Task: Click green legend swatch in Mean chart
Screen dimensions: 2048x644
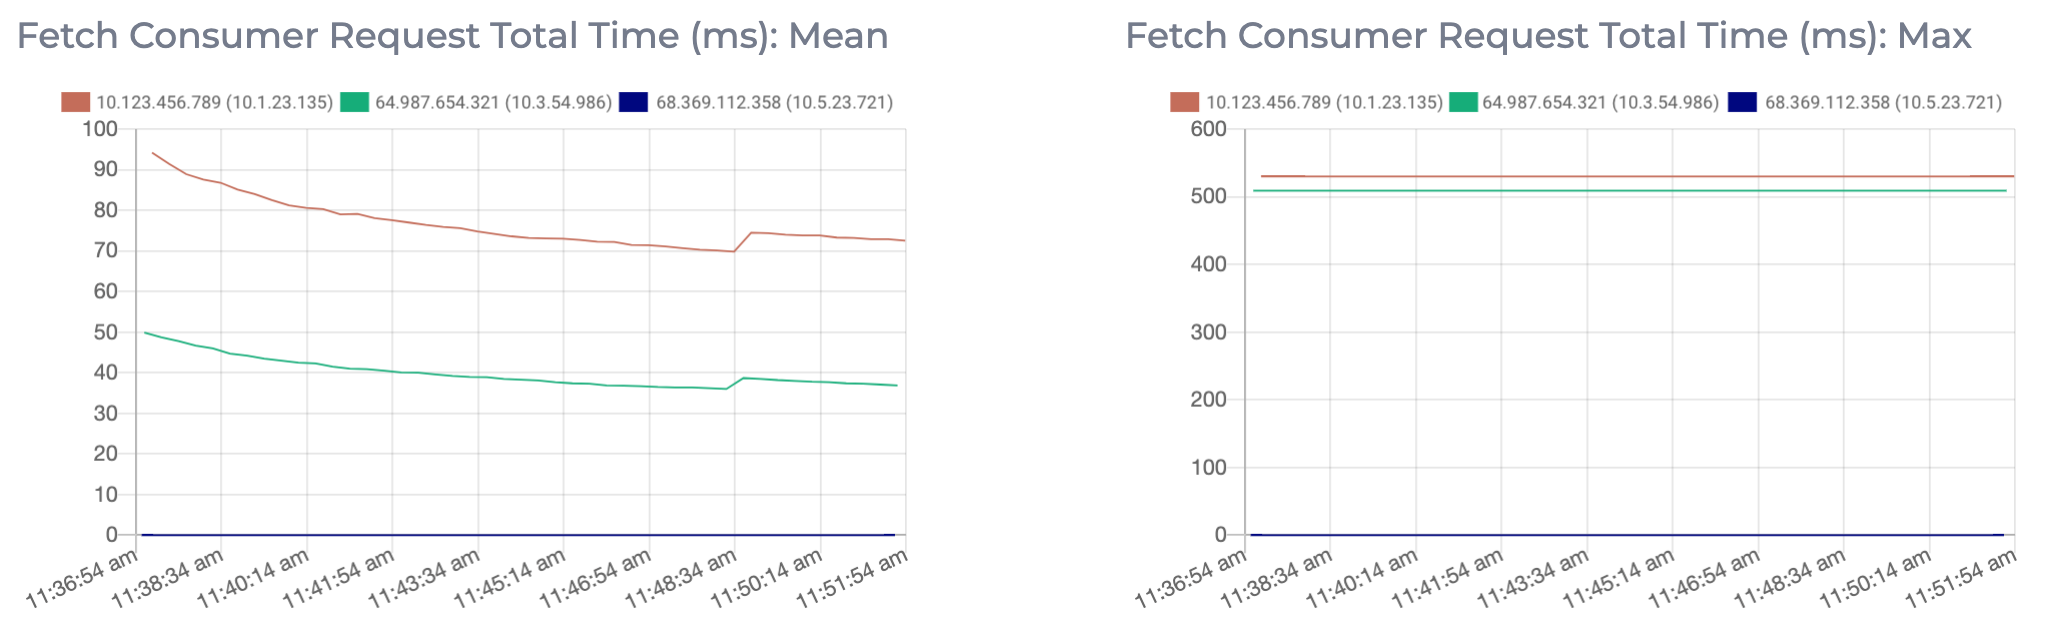Action: (x=355, y=102)
